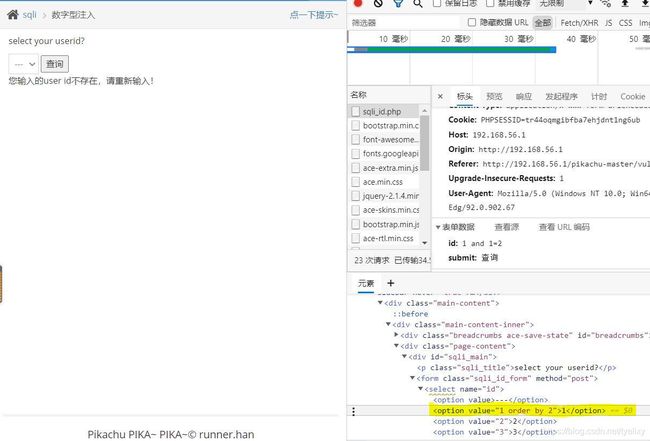Select the option value="3" node
The width and height of the screenshot is (650, 441).
tap(495, 432)
